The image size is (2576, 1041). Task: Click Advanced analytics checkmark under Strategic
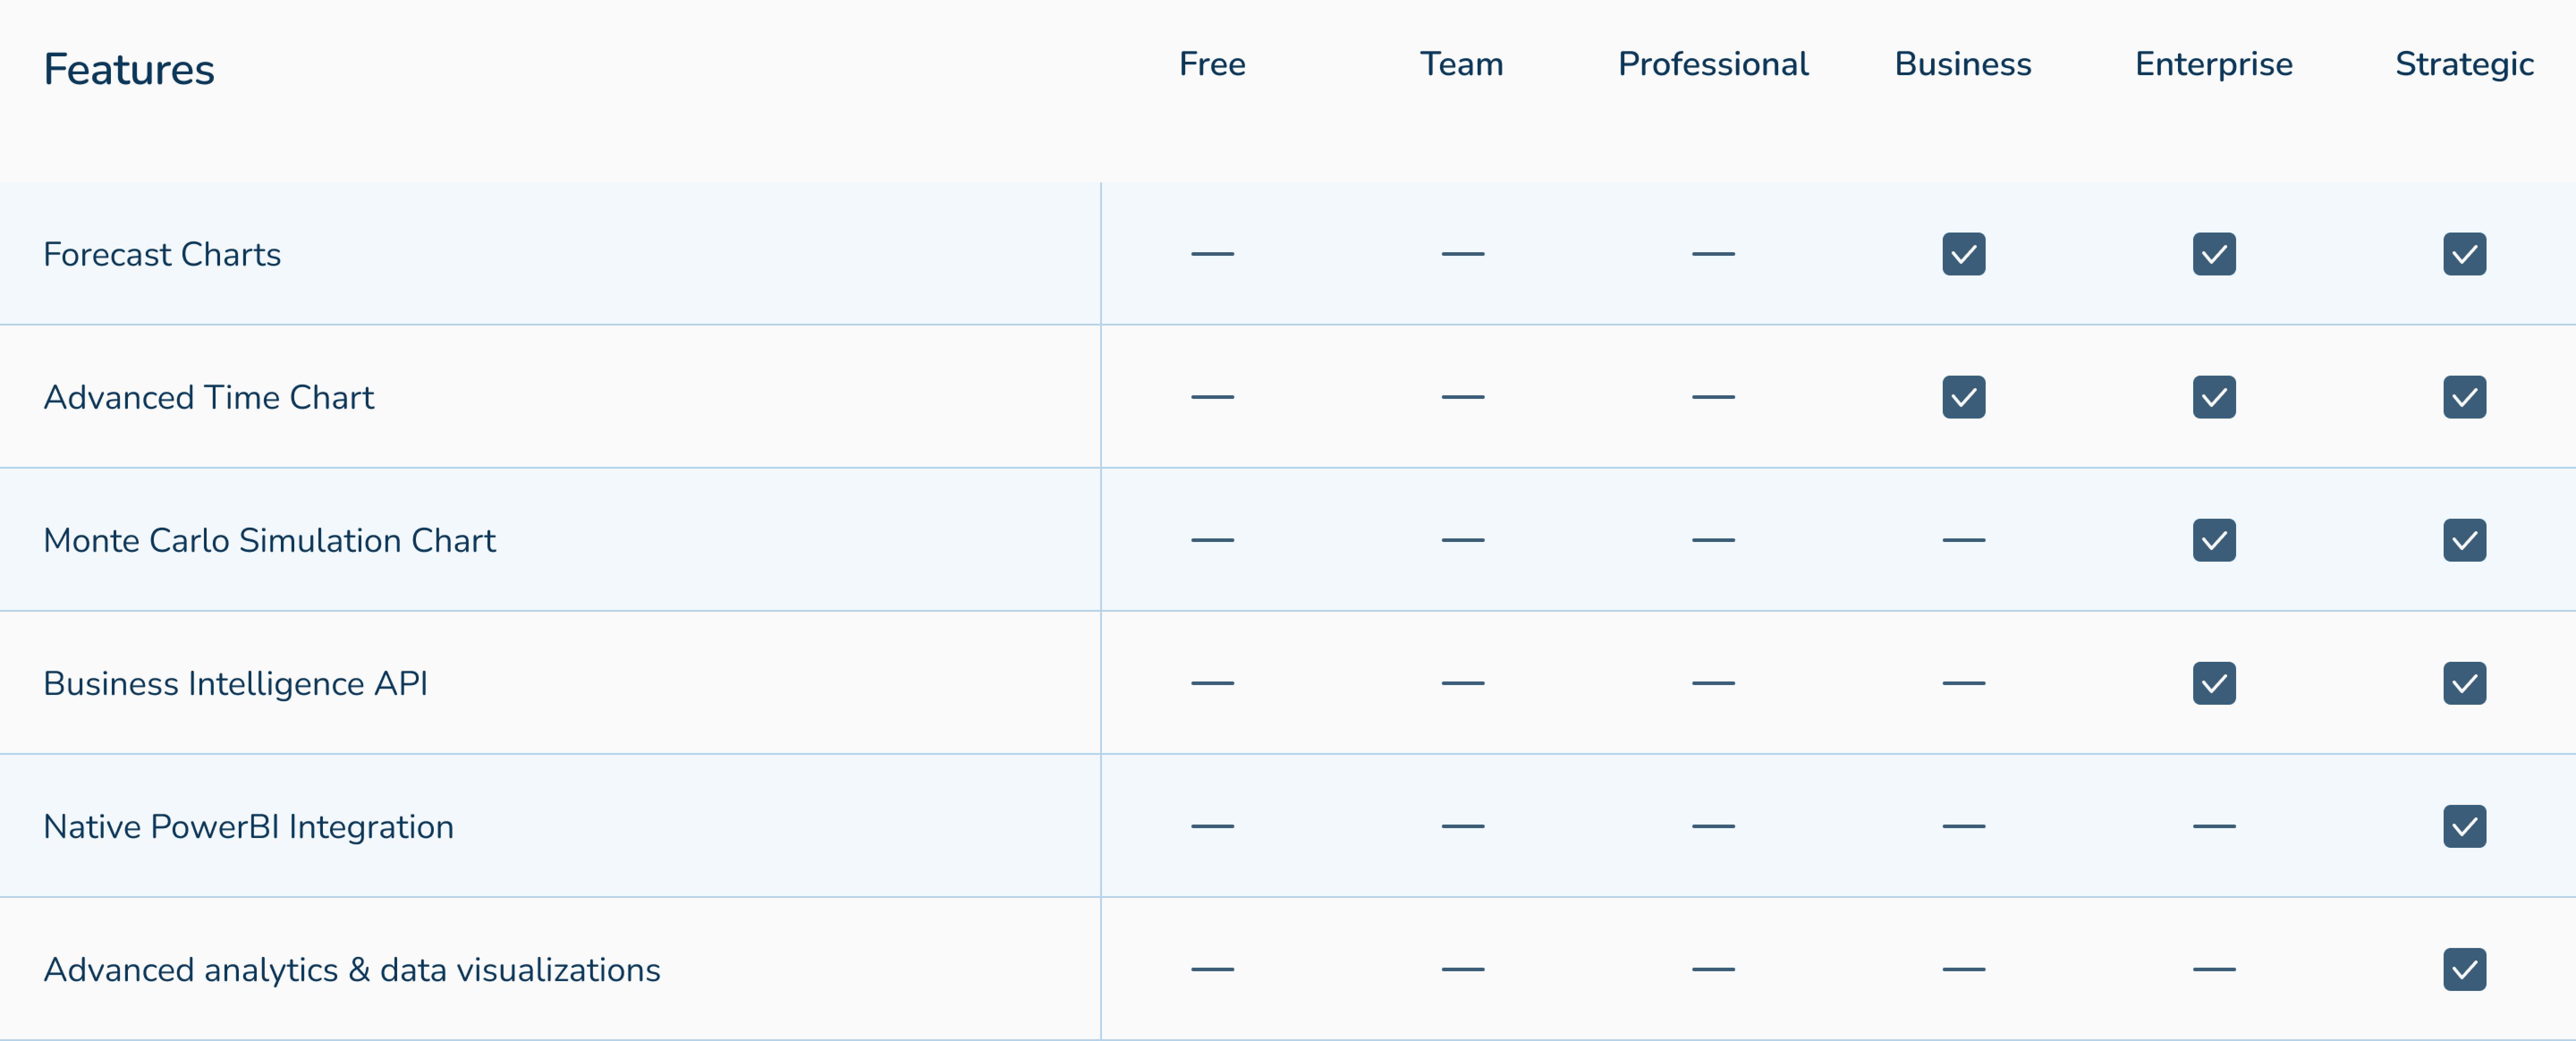pyautogui.click(x=2464, y=969)
